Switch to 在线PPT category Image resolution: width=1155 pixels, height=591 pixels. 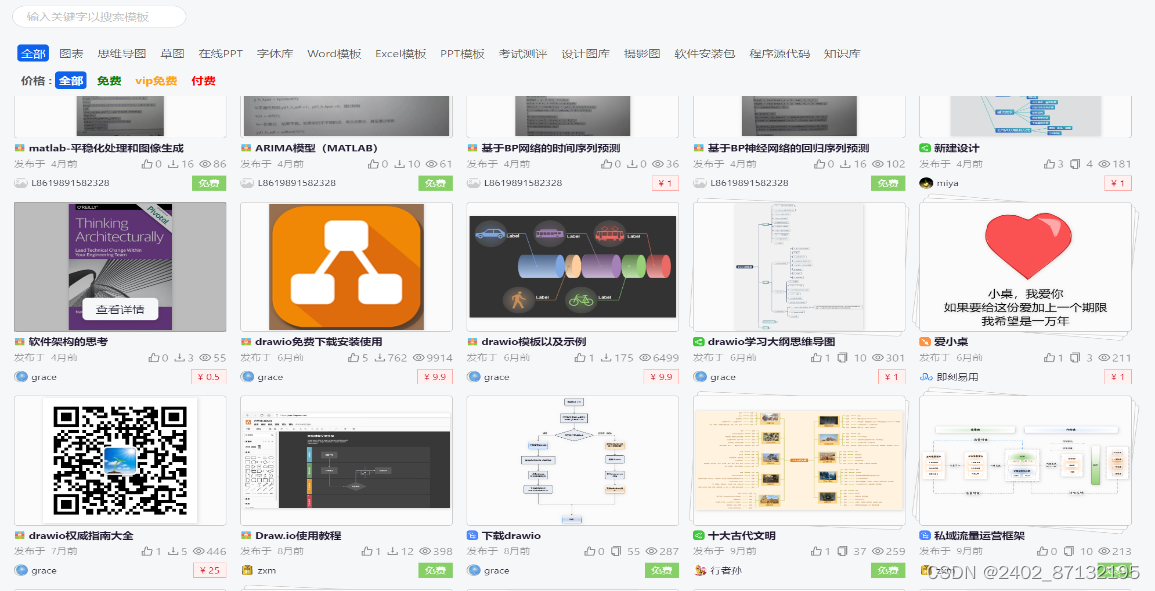[x=220, y=54]
